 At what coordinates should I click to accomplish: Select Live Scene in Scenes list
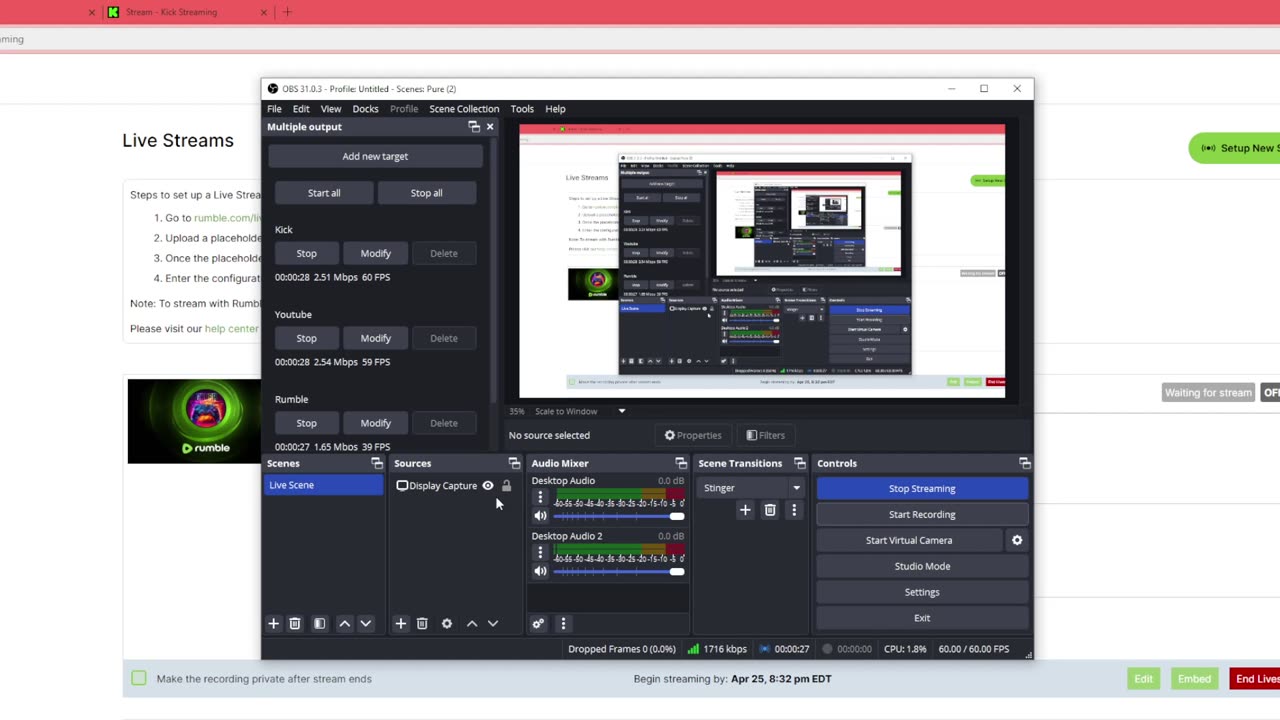pos(323,485)
